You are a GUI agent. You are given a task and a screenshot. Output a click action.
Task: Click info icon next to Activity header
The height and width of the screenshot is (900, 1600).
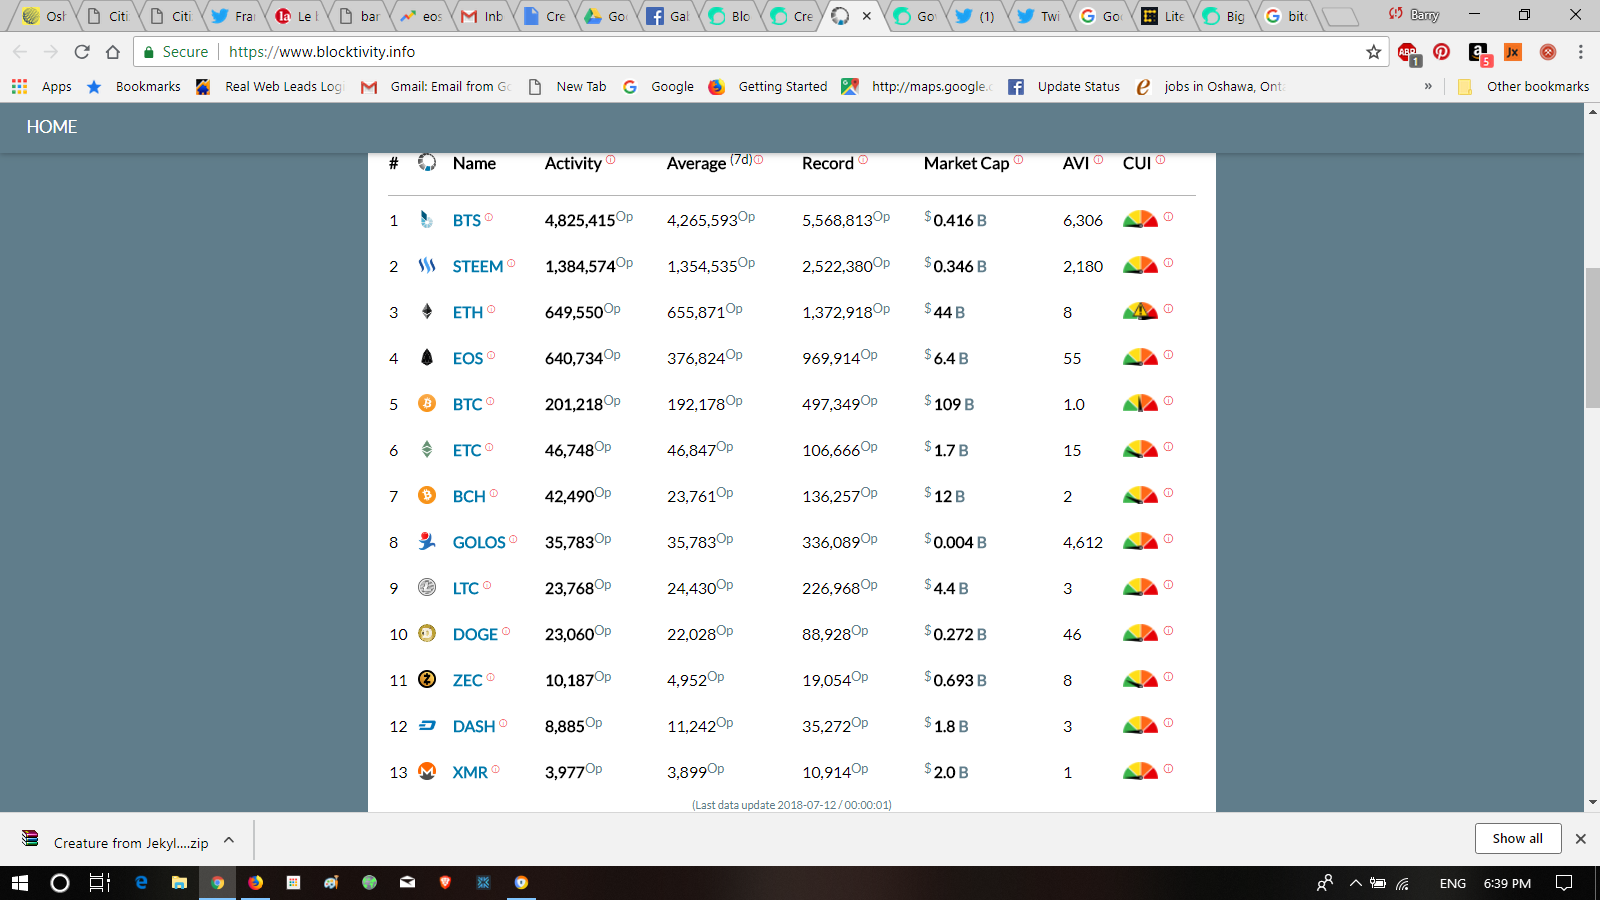(x=610, y=159)
